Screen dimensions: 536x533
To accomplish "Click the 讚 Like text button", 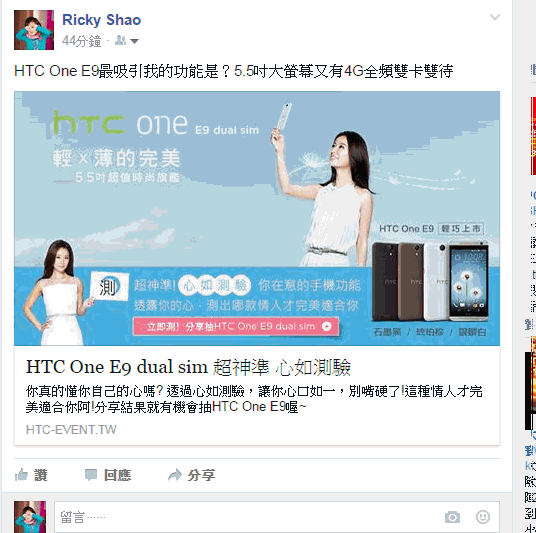I will (x=40, y=475).
